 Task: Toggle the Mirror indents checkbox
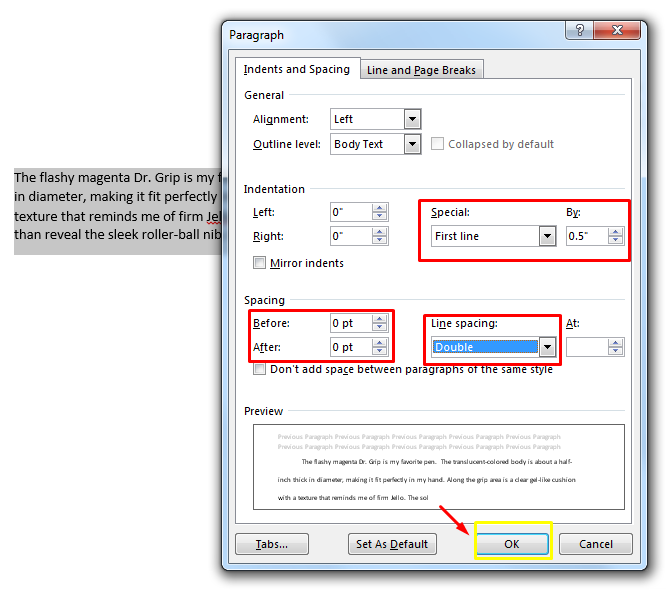coord(259,262)
